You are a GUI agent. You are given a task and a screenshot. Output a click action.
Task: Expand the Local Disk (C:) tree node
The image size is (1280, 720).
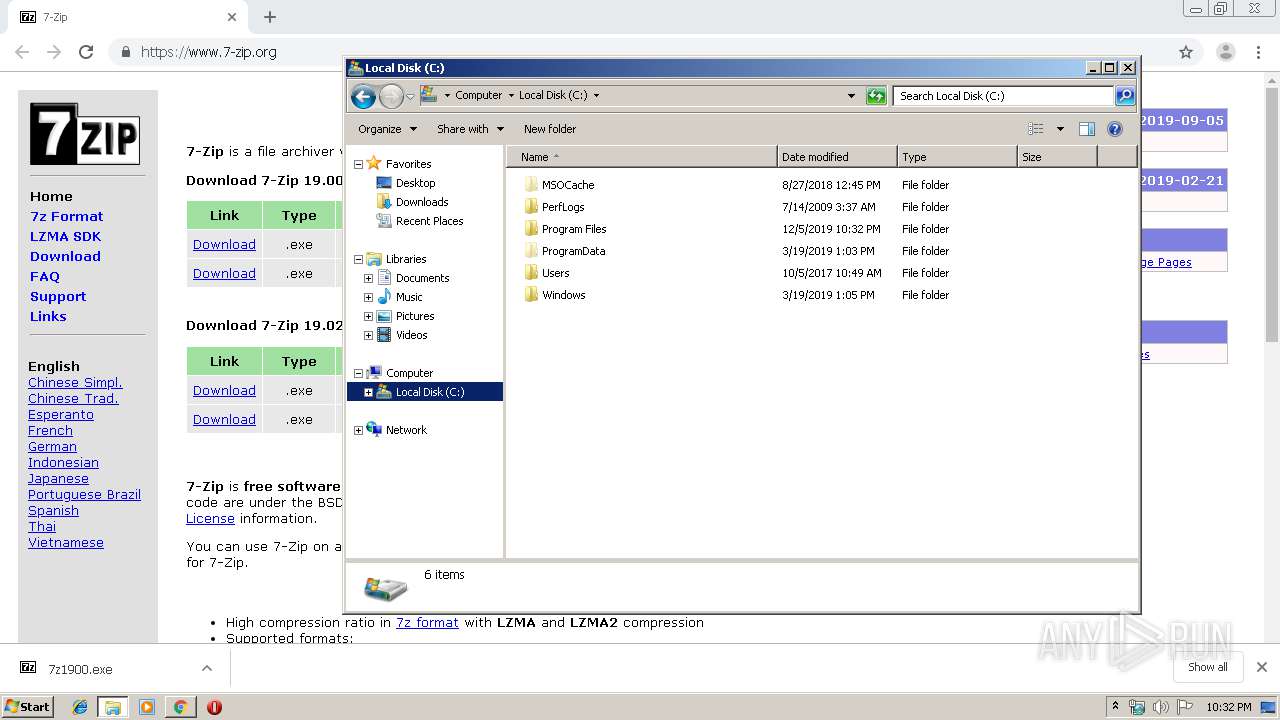[x=368, y=392]
